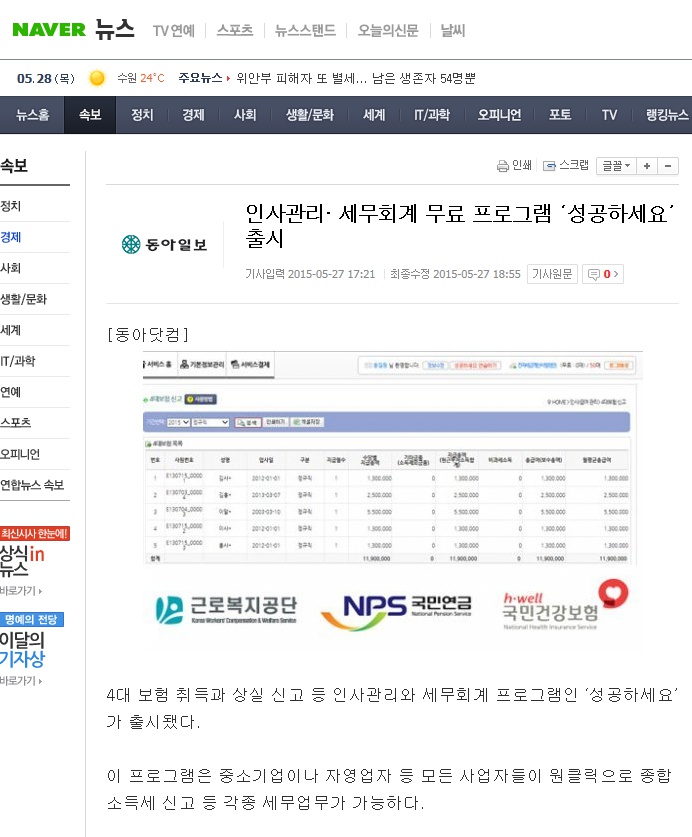692x837 pixels.
Task: Click the [동아닷컴] byline text
Action: [x=148, y=335]
